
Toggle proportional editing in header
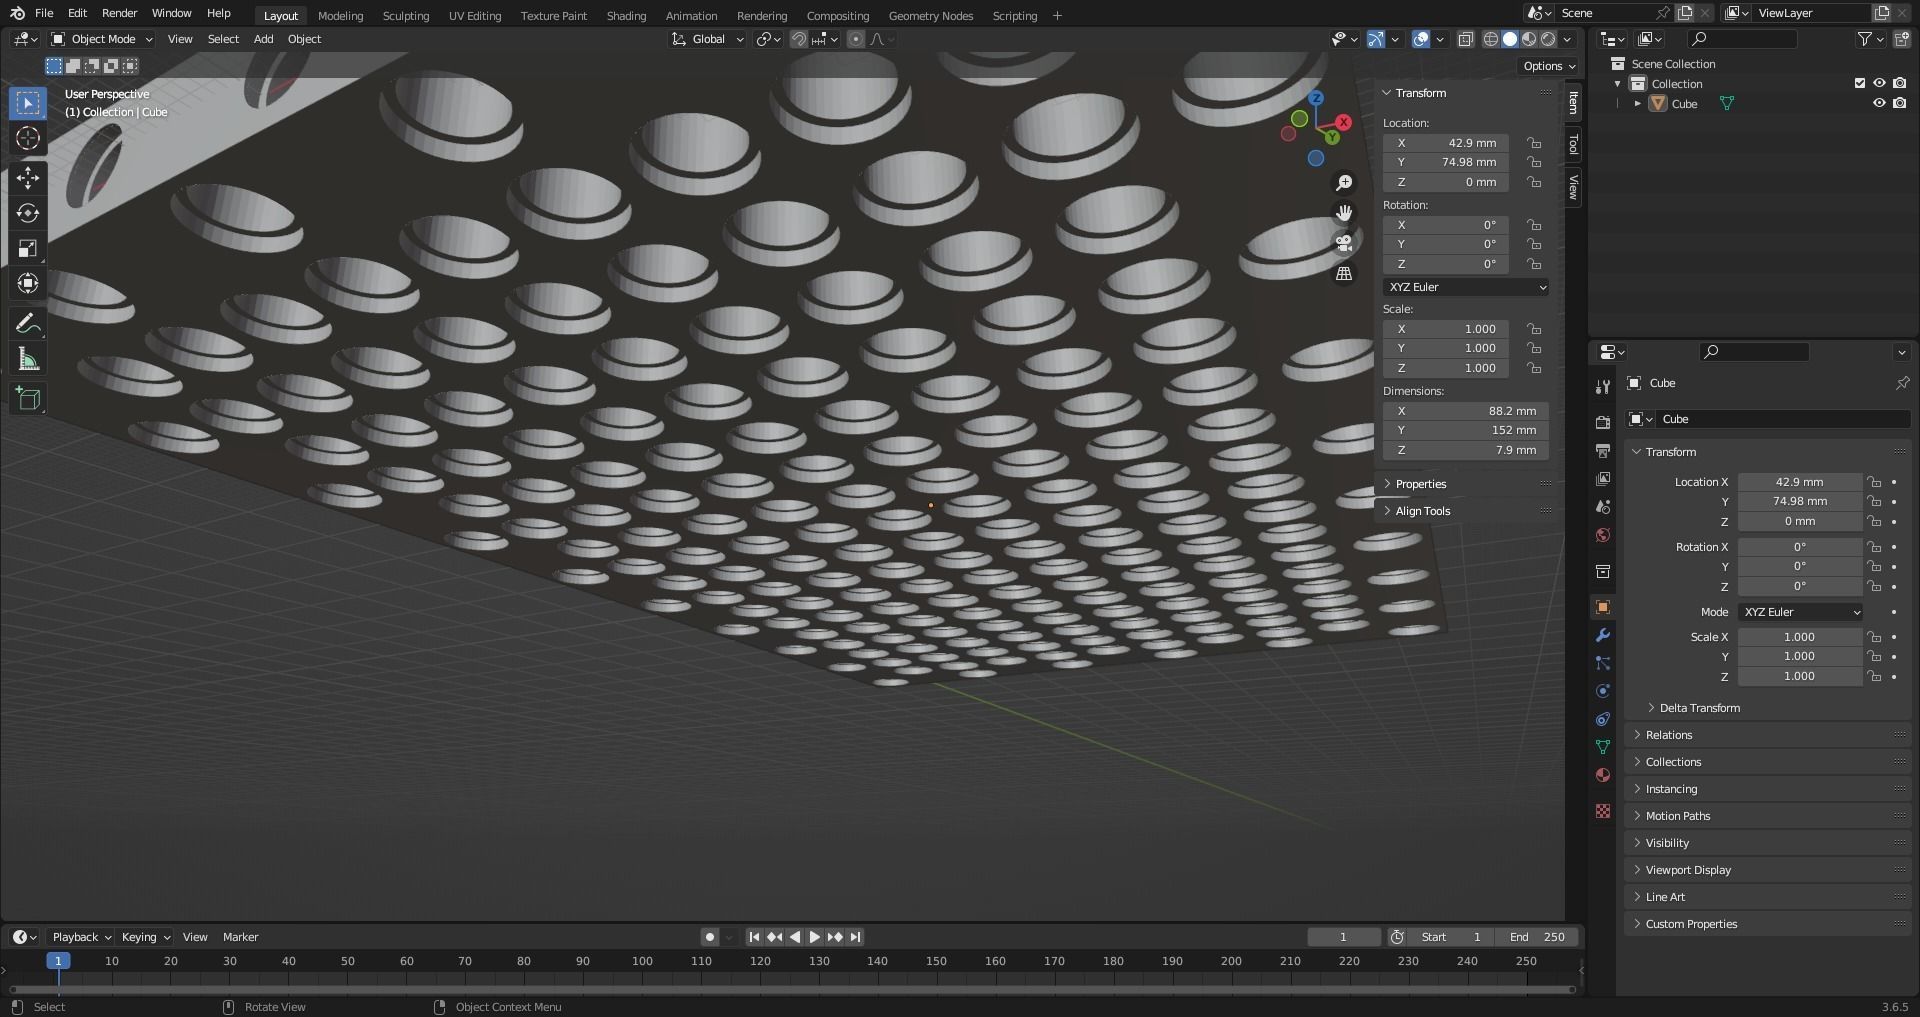[856, 39]
